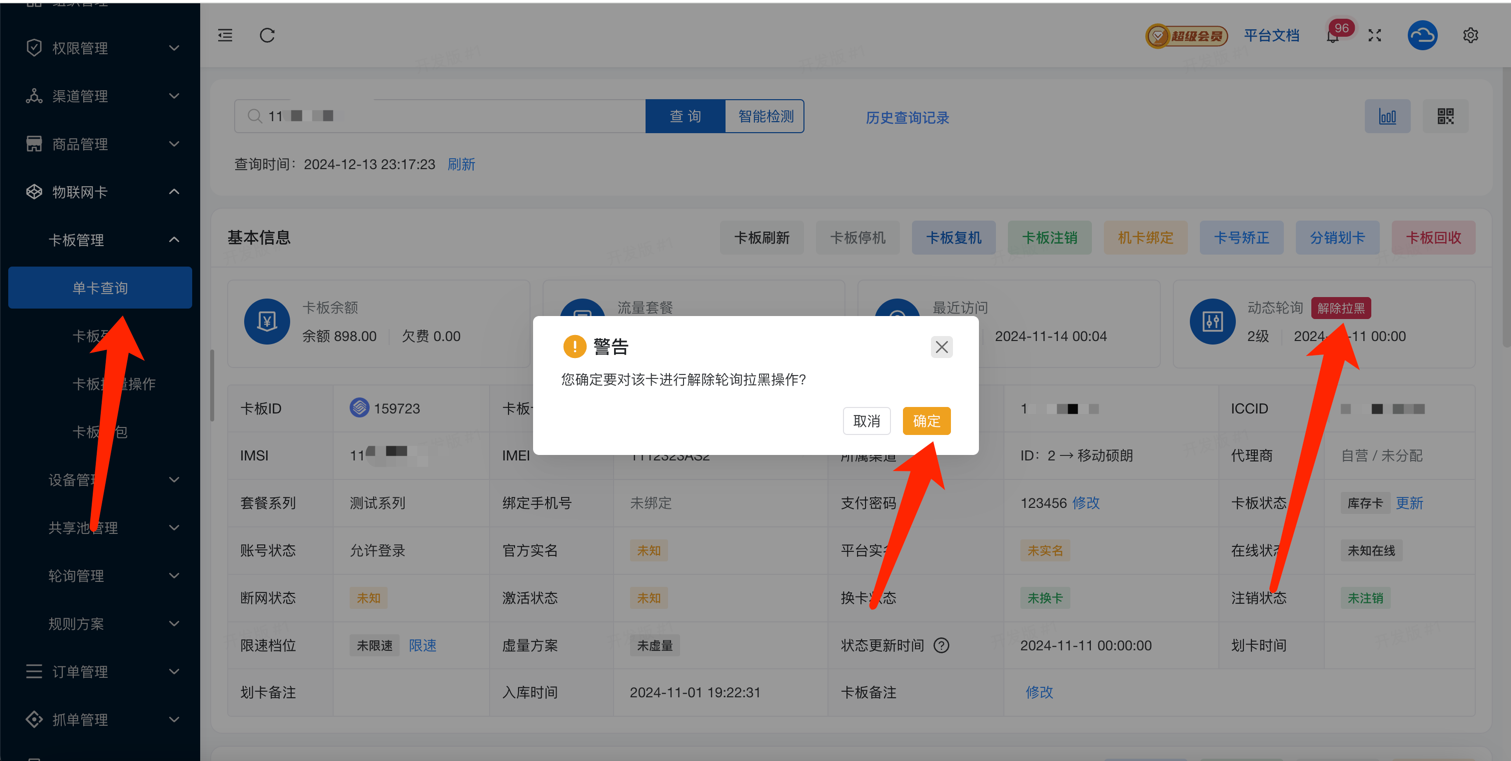Click 取消 to cancel the warning
Image resolution: width=1511 pixels, height=761 pixels.
click(x=866, y=421)
